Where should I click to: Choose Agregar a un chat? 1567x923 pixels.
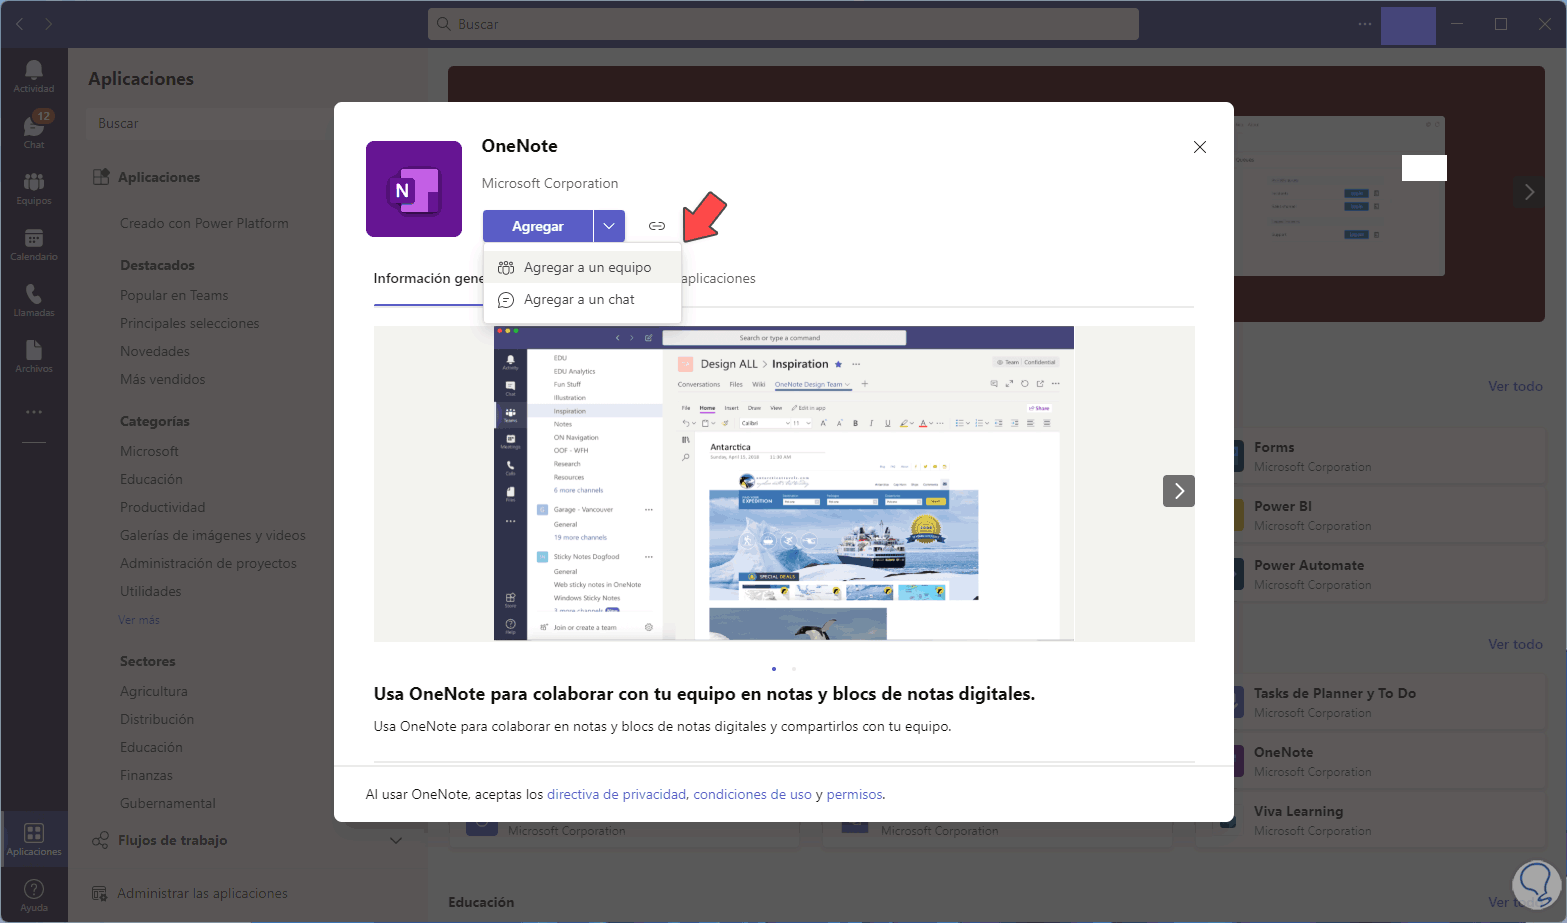coord(582,299)
